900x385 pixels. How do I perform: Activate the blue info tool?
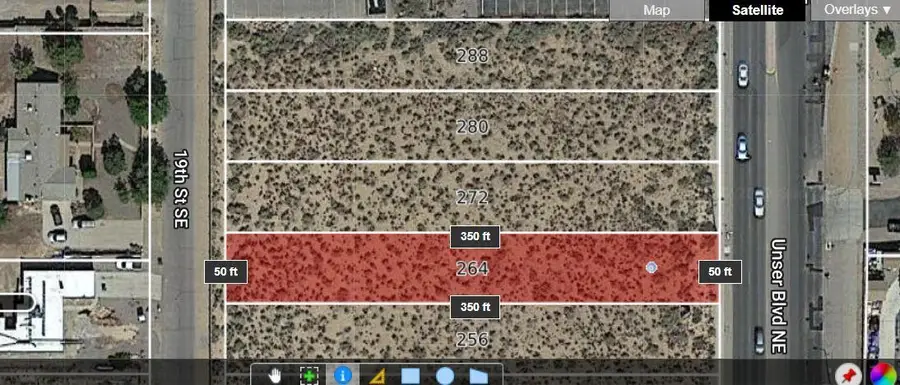(x=343, y=376)
